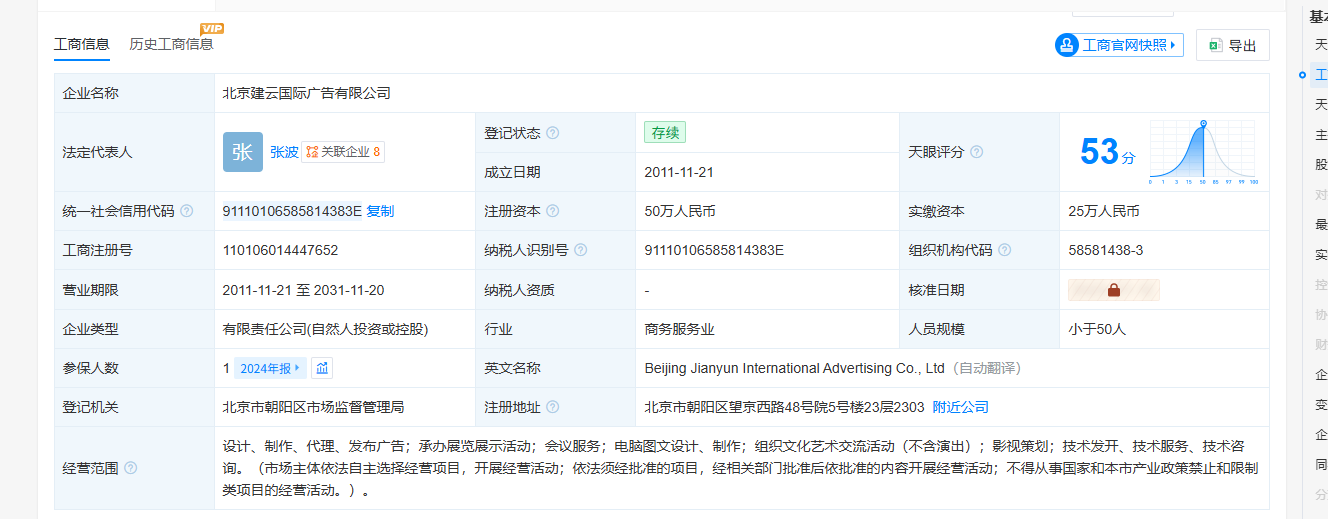1328x519 pixels.
Task: Click the 张 legal representative avatar
Action: pyautogui.click(x=242, y=152)
